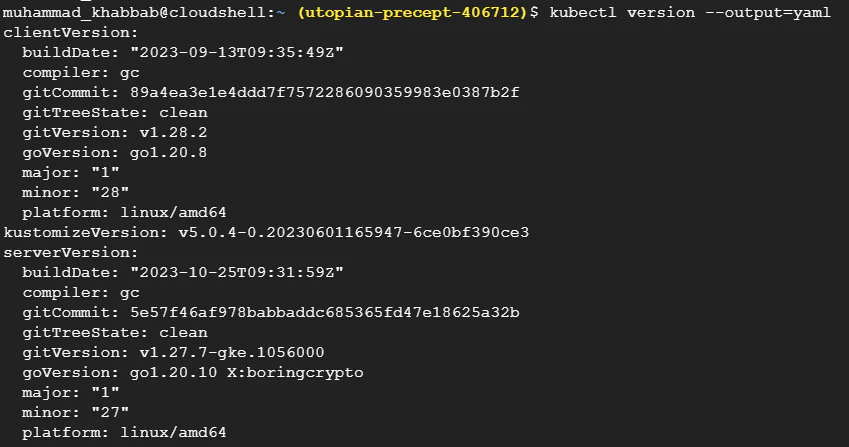The height and width of the screenshot is (447, 849).
Task: Click the minor "27" value
Action: (x=100, y=412)
